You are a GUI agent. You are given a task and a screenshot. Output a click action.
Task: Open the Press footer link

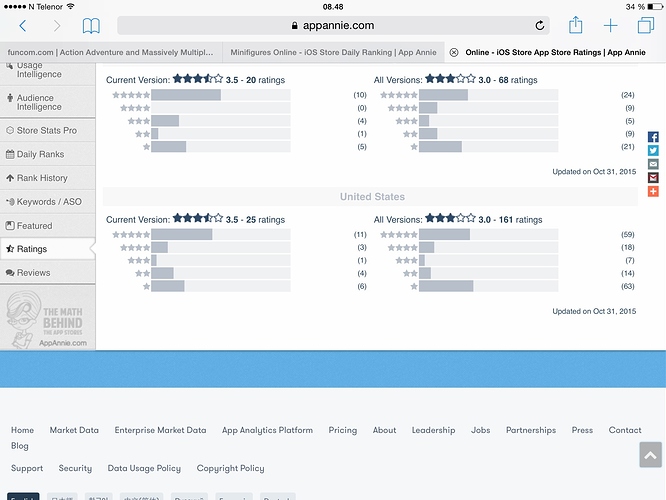coord(582,430)
